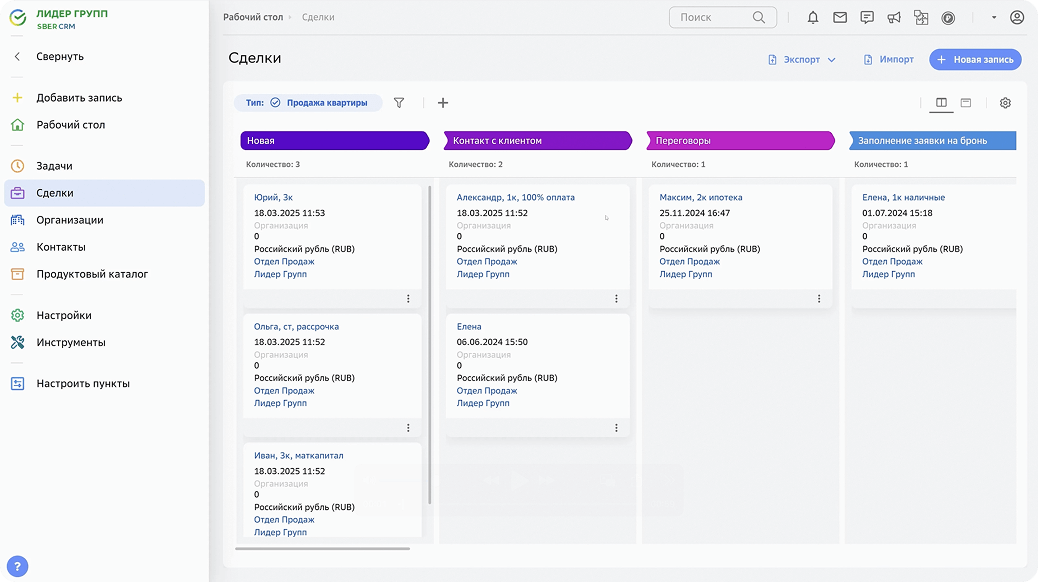Go to Контакты in the sidebar
Screen dimensions: 1038x582
click(60, 247)
